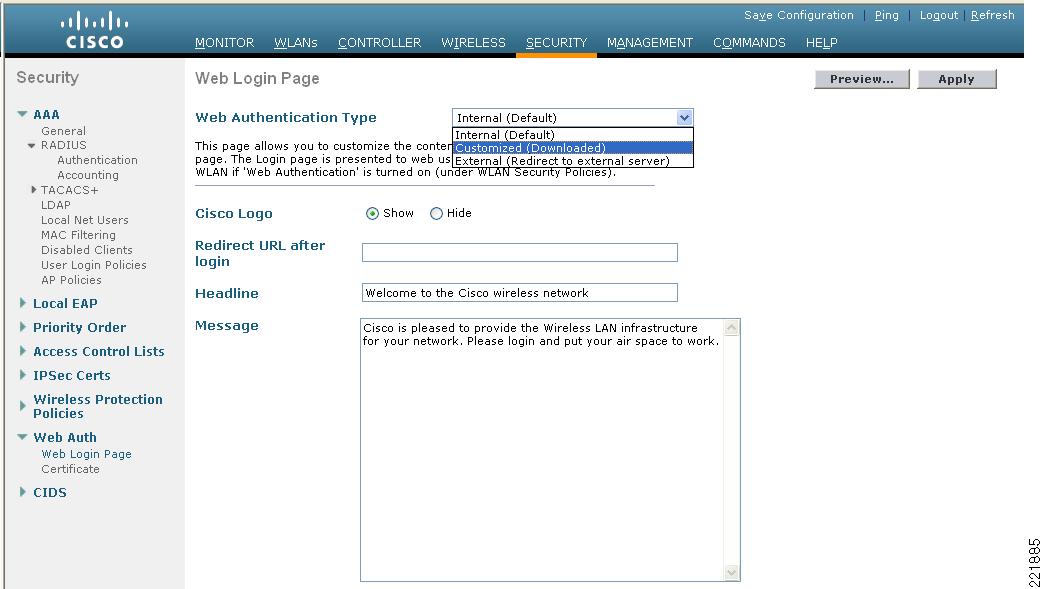
Task: Expand the CIDS section
Action: coord(23,492)
